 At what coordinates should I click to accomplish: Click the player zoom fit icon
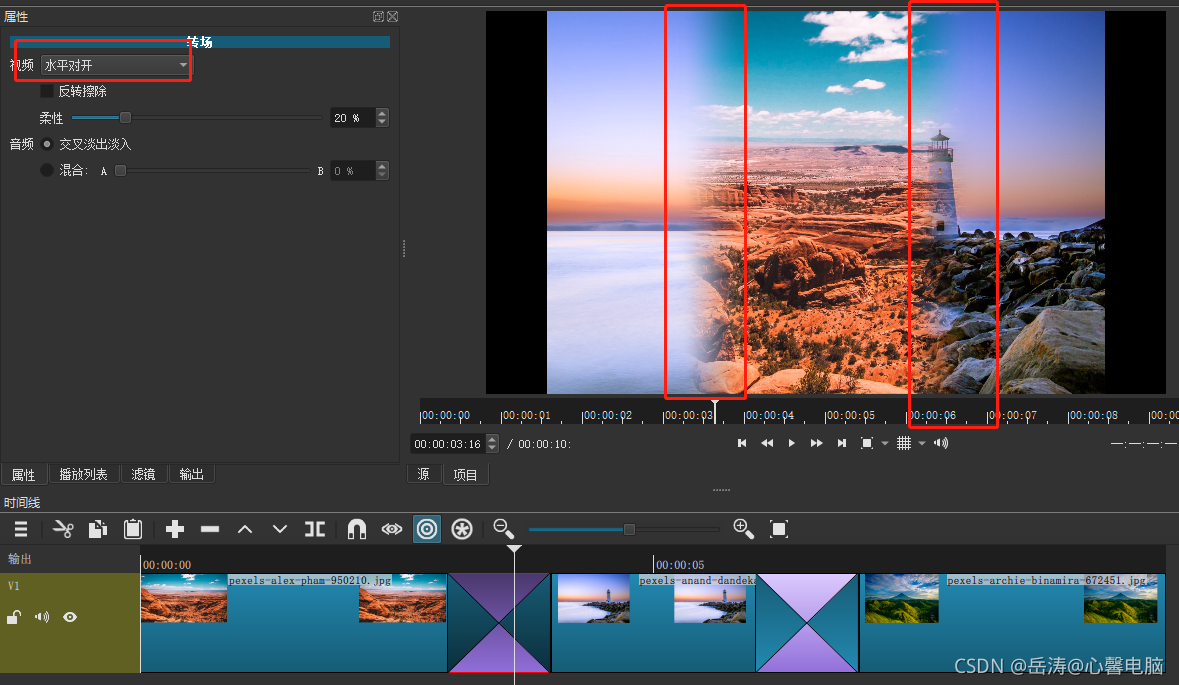867,444
